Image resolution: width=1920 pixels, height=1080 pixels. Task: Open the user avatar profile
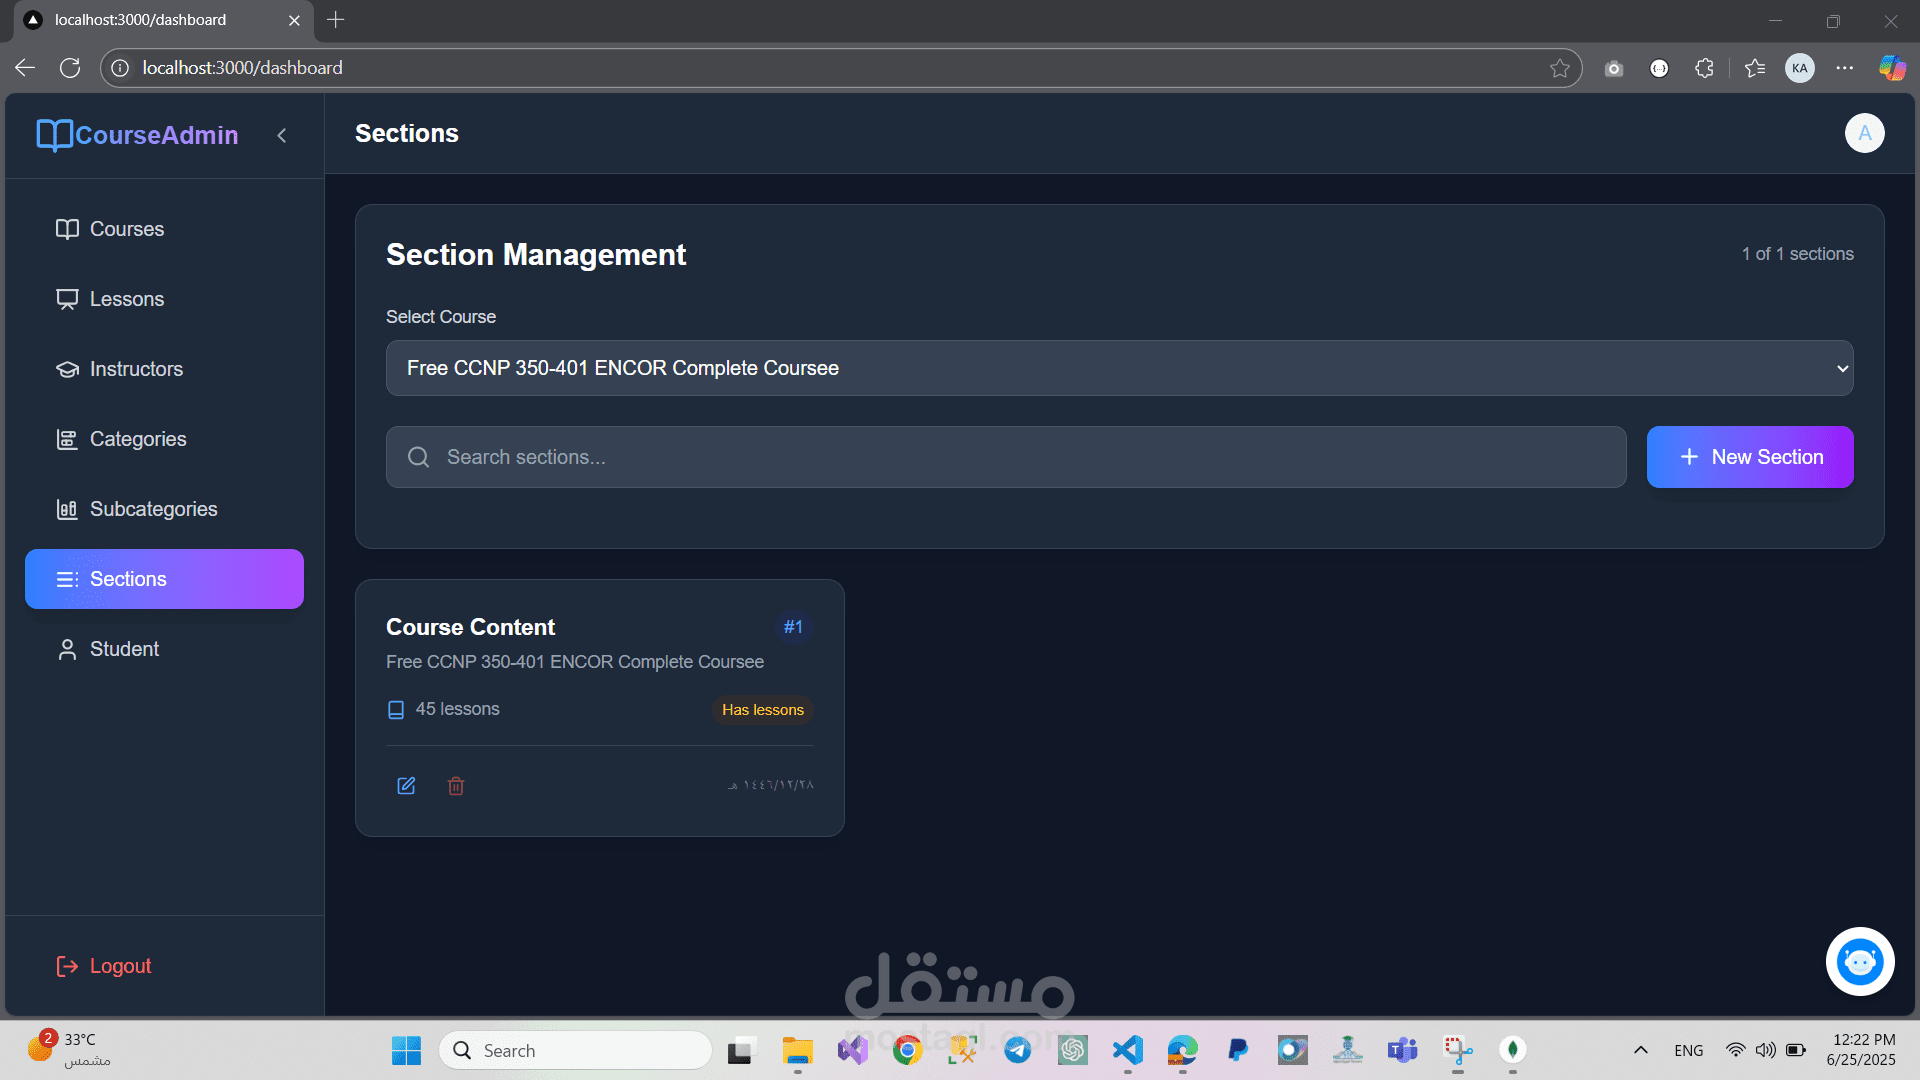pos(1864,133)
